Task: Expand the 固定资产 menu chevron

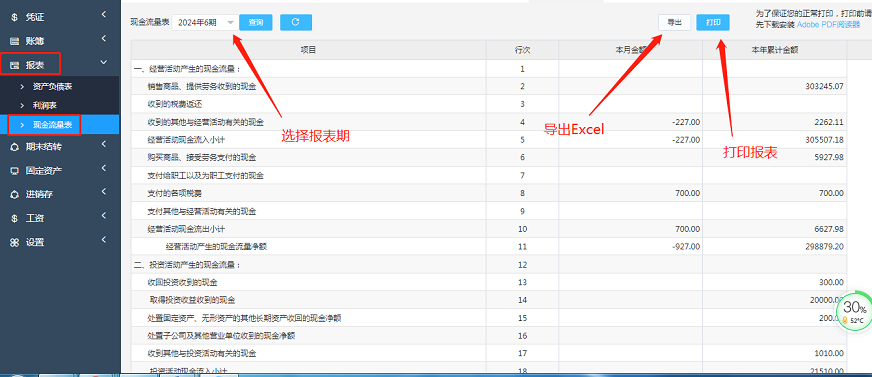Action: pos(103,168)
